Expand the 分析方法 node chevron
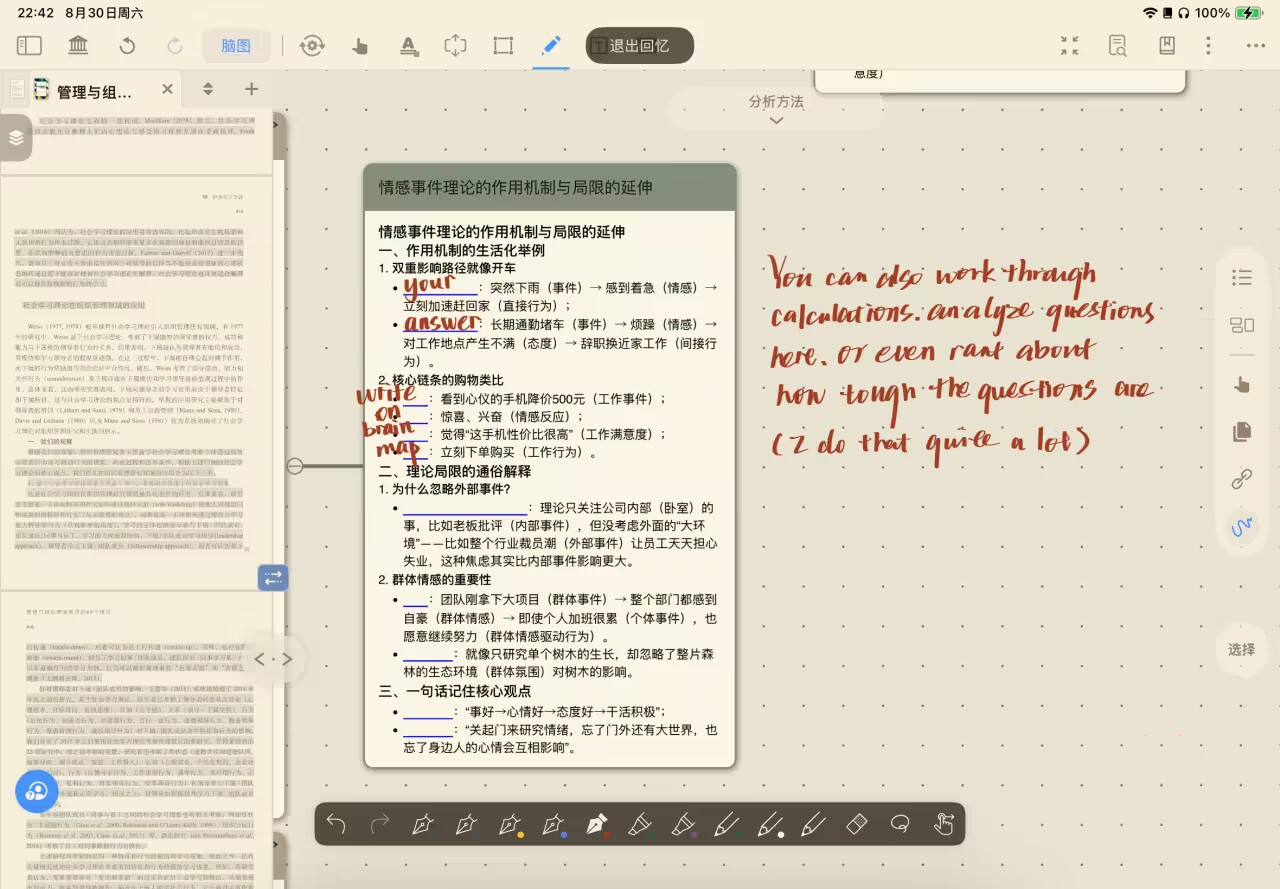This screenshot has width=1280, height=889. [776, 121]
